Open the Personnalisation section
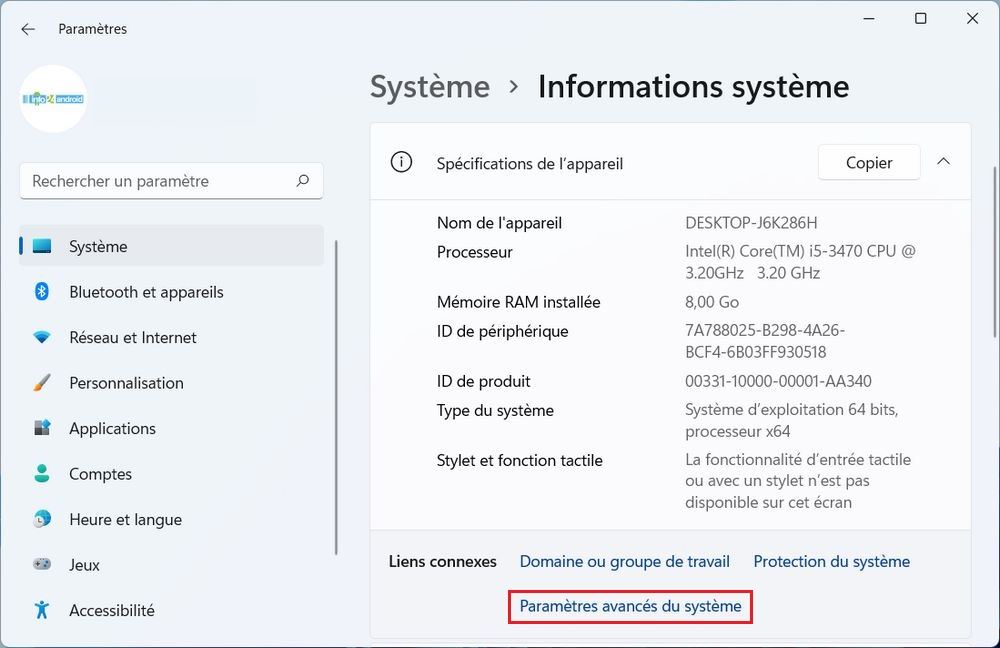 (x=126, y=383)
